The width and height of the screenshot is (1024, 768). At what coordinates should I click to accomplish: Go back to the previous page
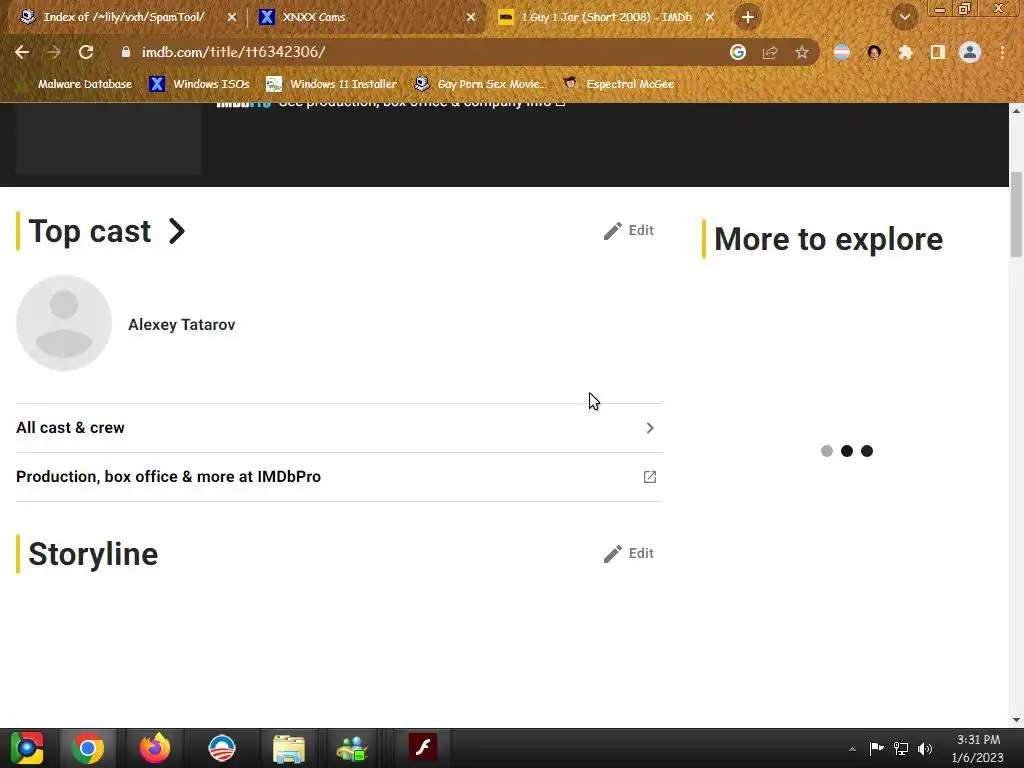point(22,52)
